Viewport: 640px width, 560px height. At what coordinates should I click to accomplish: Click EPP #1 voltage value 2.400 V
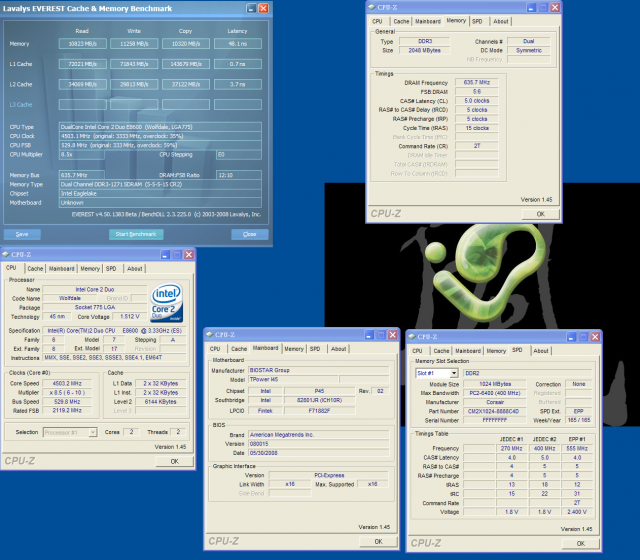click(x=577, y=512)
